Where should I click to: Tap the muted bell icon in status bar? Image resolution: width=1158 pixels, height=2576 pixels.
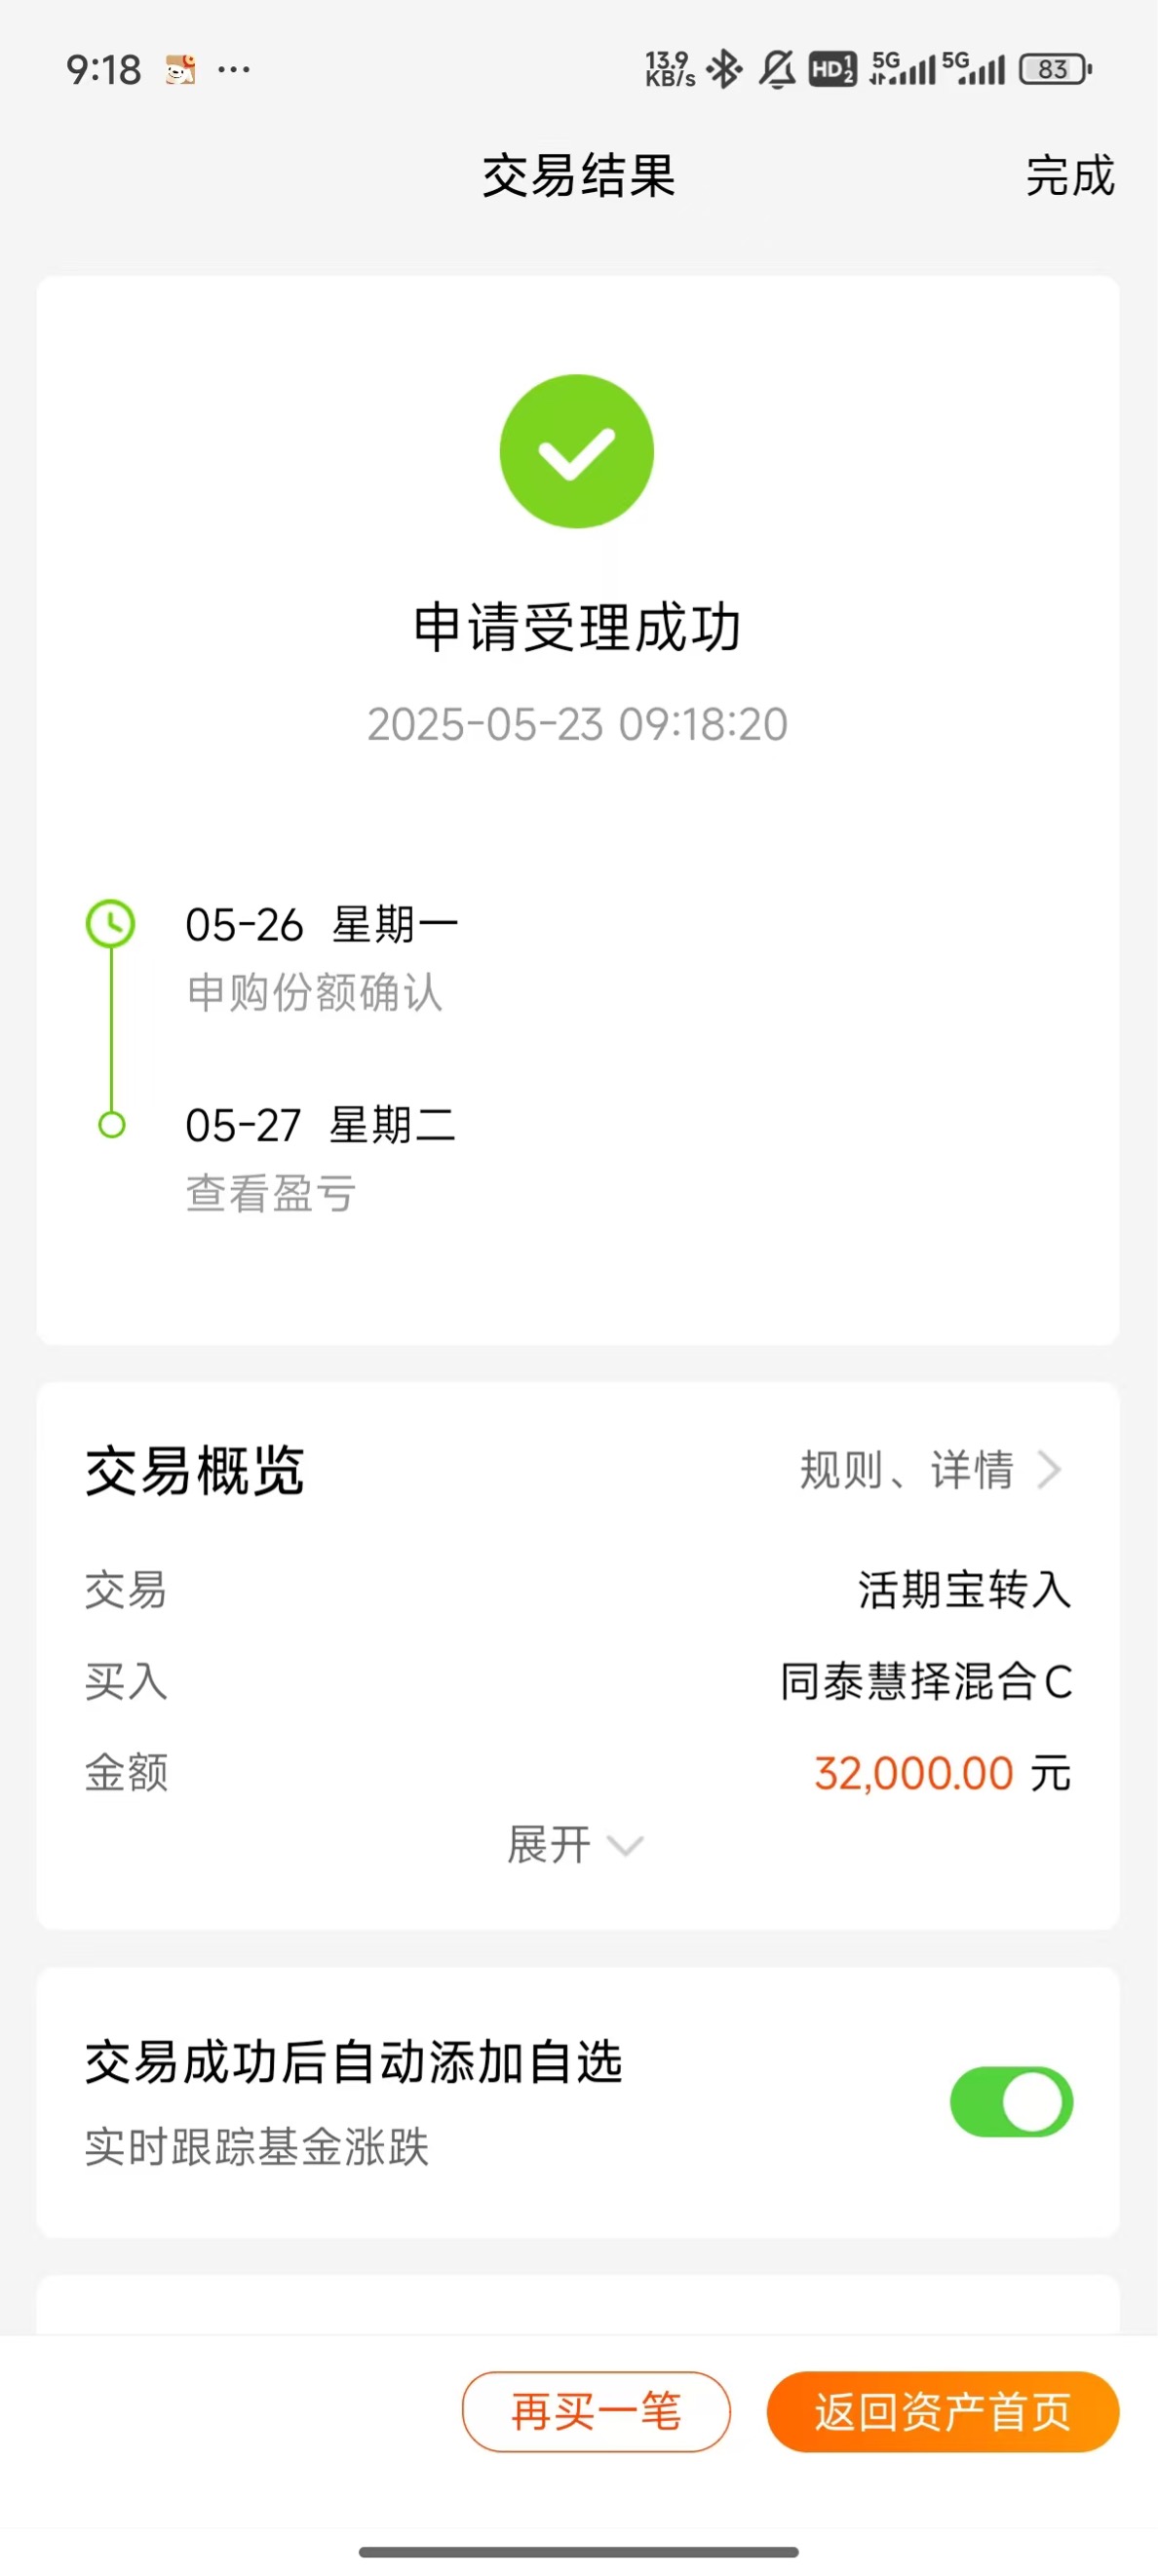click(777, 69)
